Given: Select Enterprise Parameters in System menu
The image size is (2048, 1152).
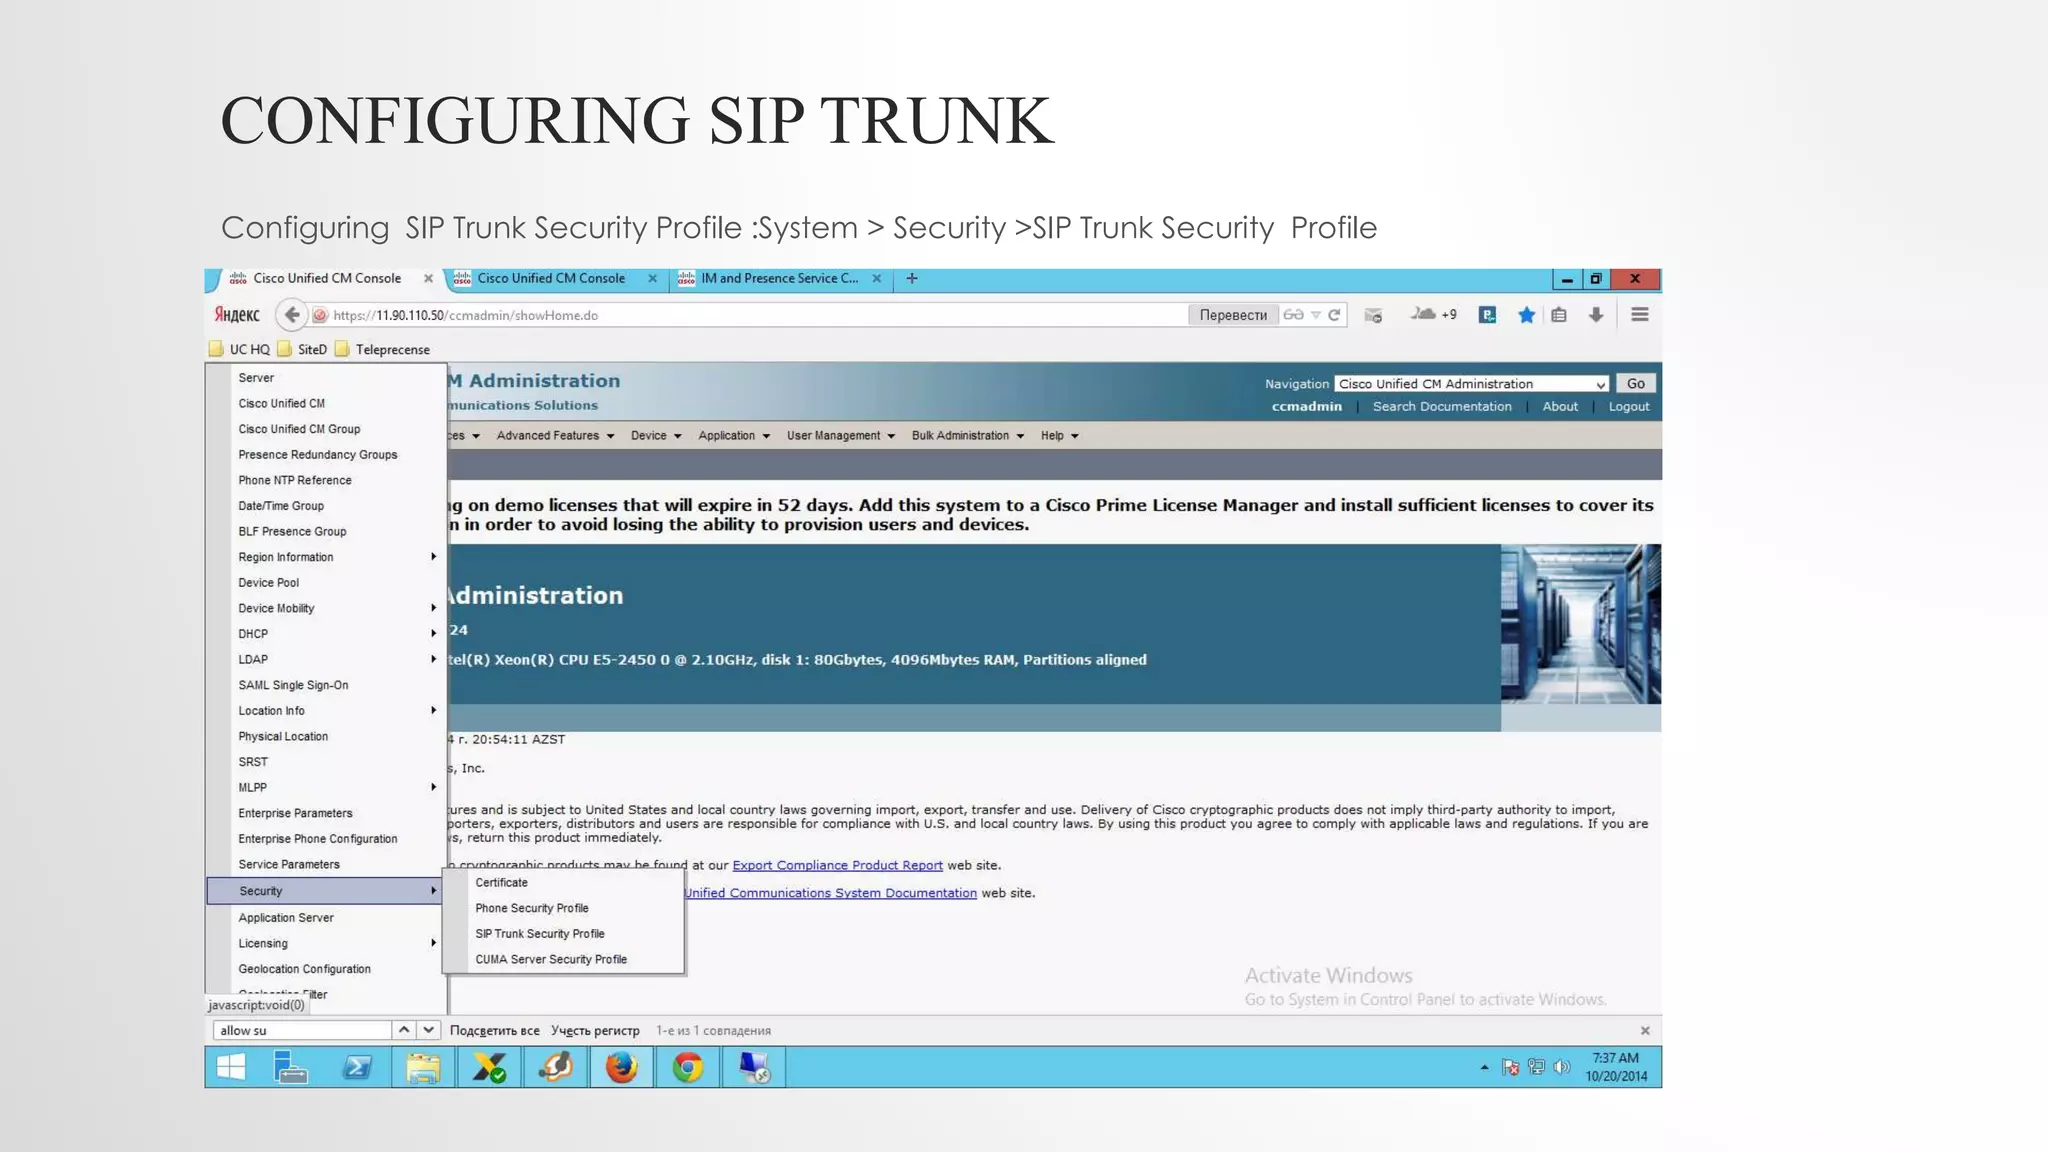Looking at the screenshot, I should (295, 814).
